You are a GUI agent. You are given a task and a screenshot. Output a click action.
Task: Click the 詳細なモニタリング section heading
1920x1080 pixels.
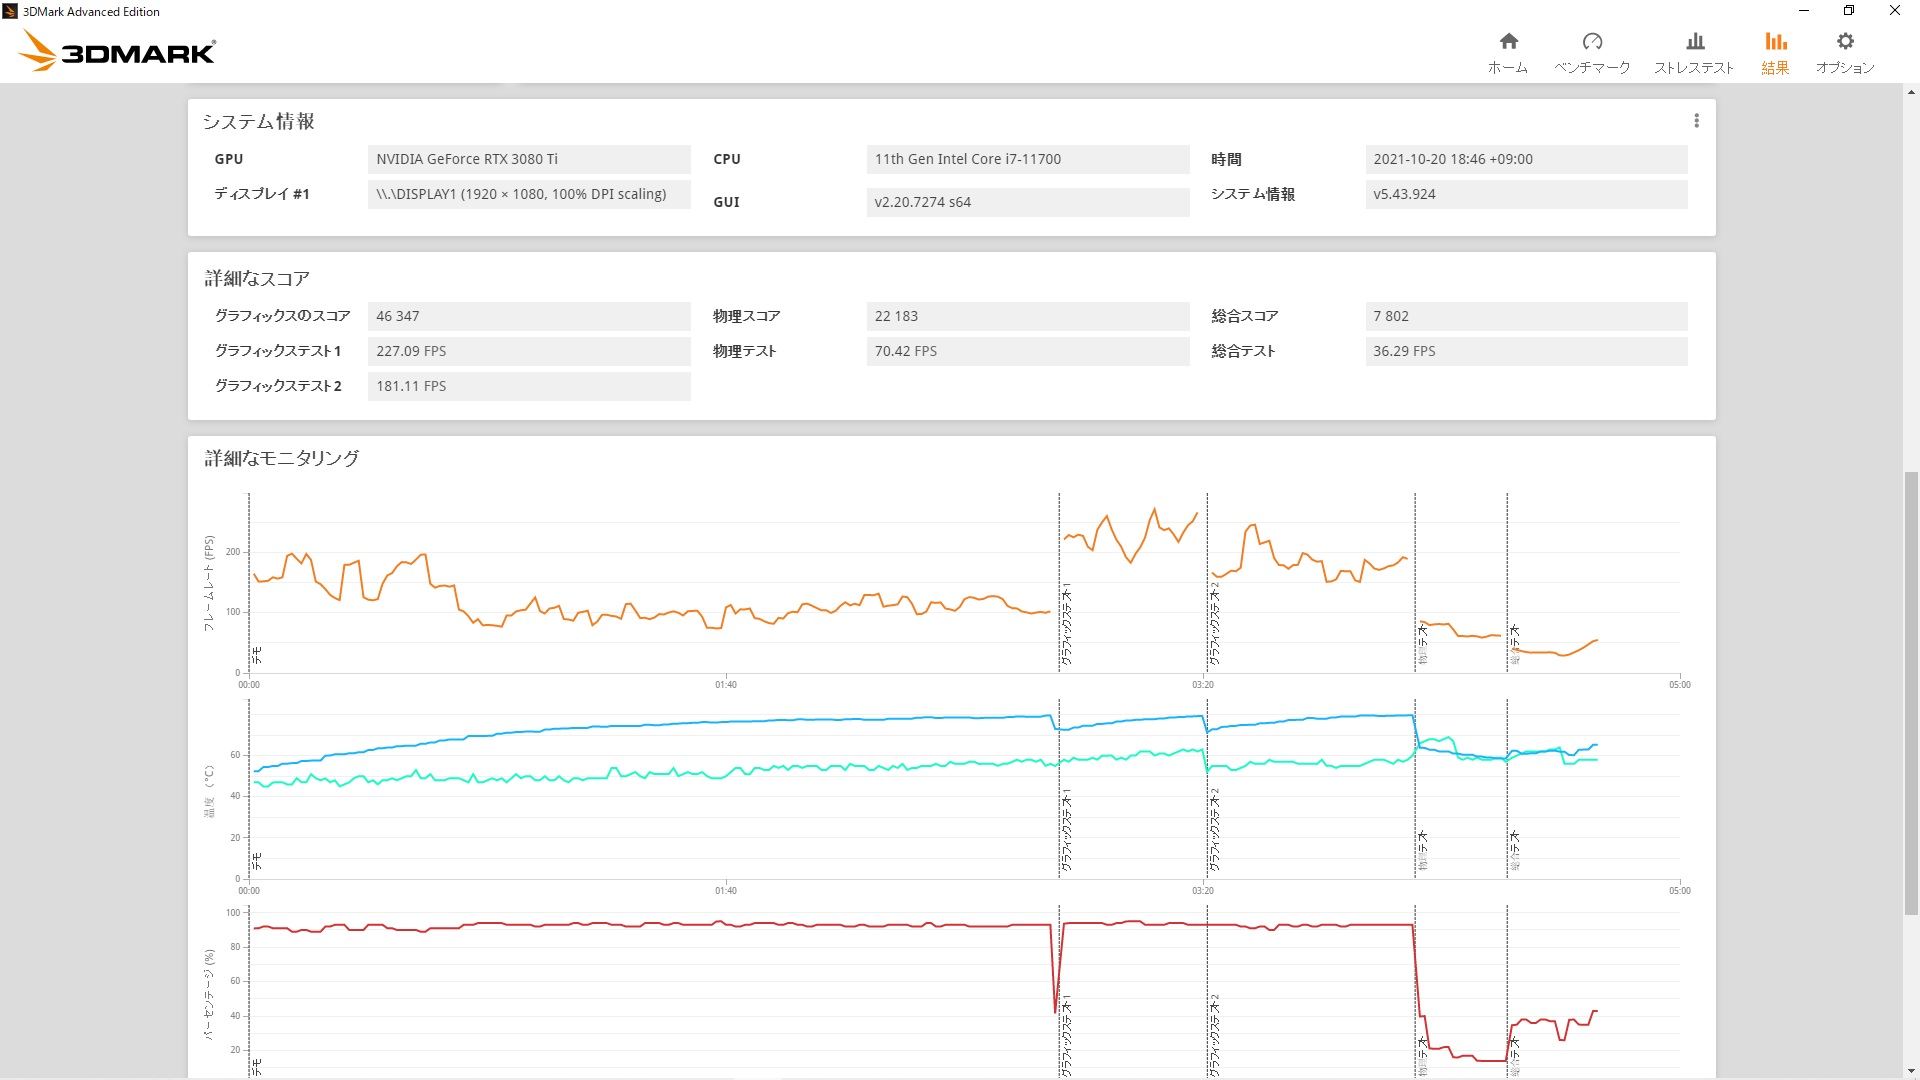(x=281, y=458)
